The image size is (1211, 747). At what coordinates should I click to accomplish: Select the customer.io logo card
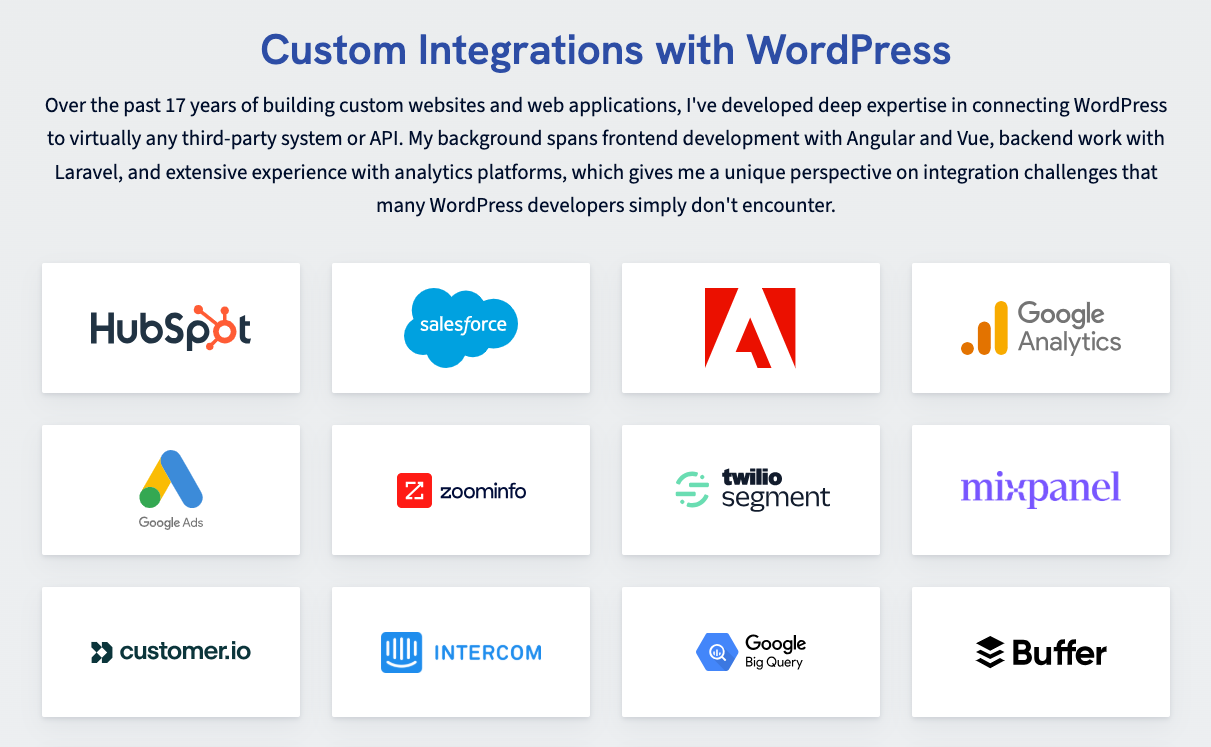coord(171,652)
